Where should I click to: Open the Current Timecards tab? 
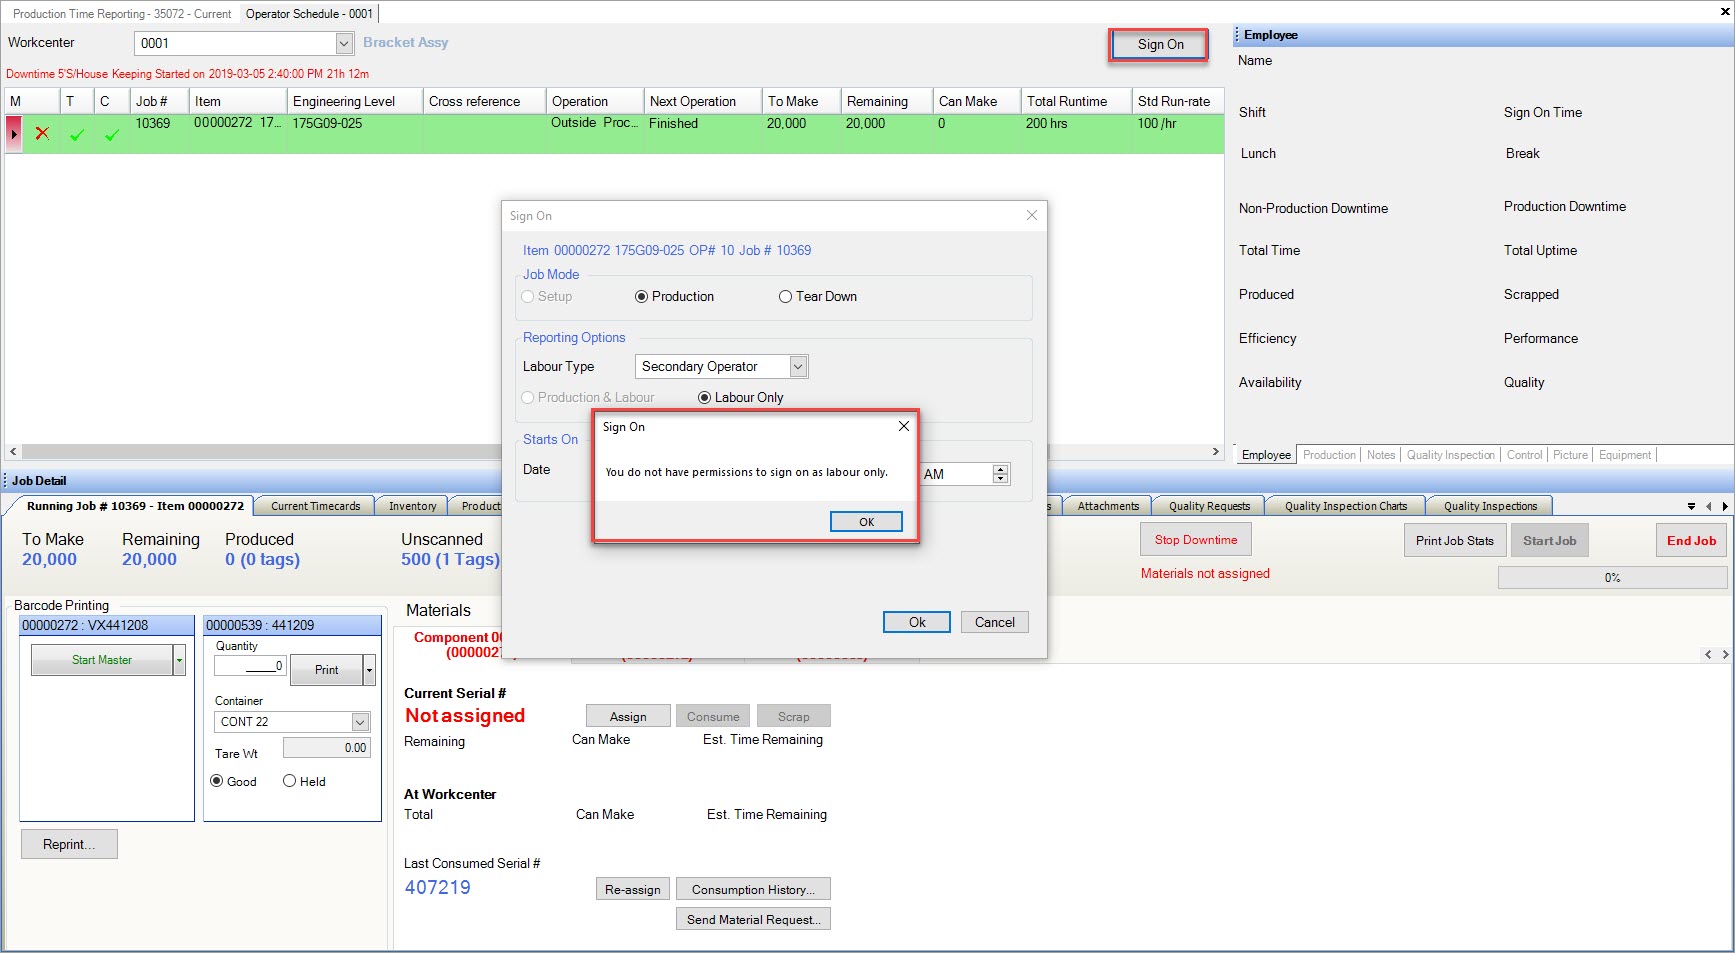tap(315, 506)
